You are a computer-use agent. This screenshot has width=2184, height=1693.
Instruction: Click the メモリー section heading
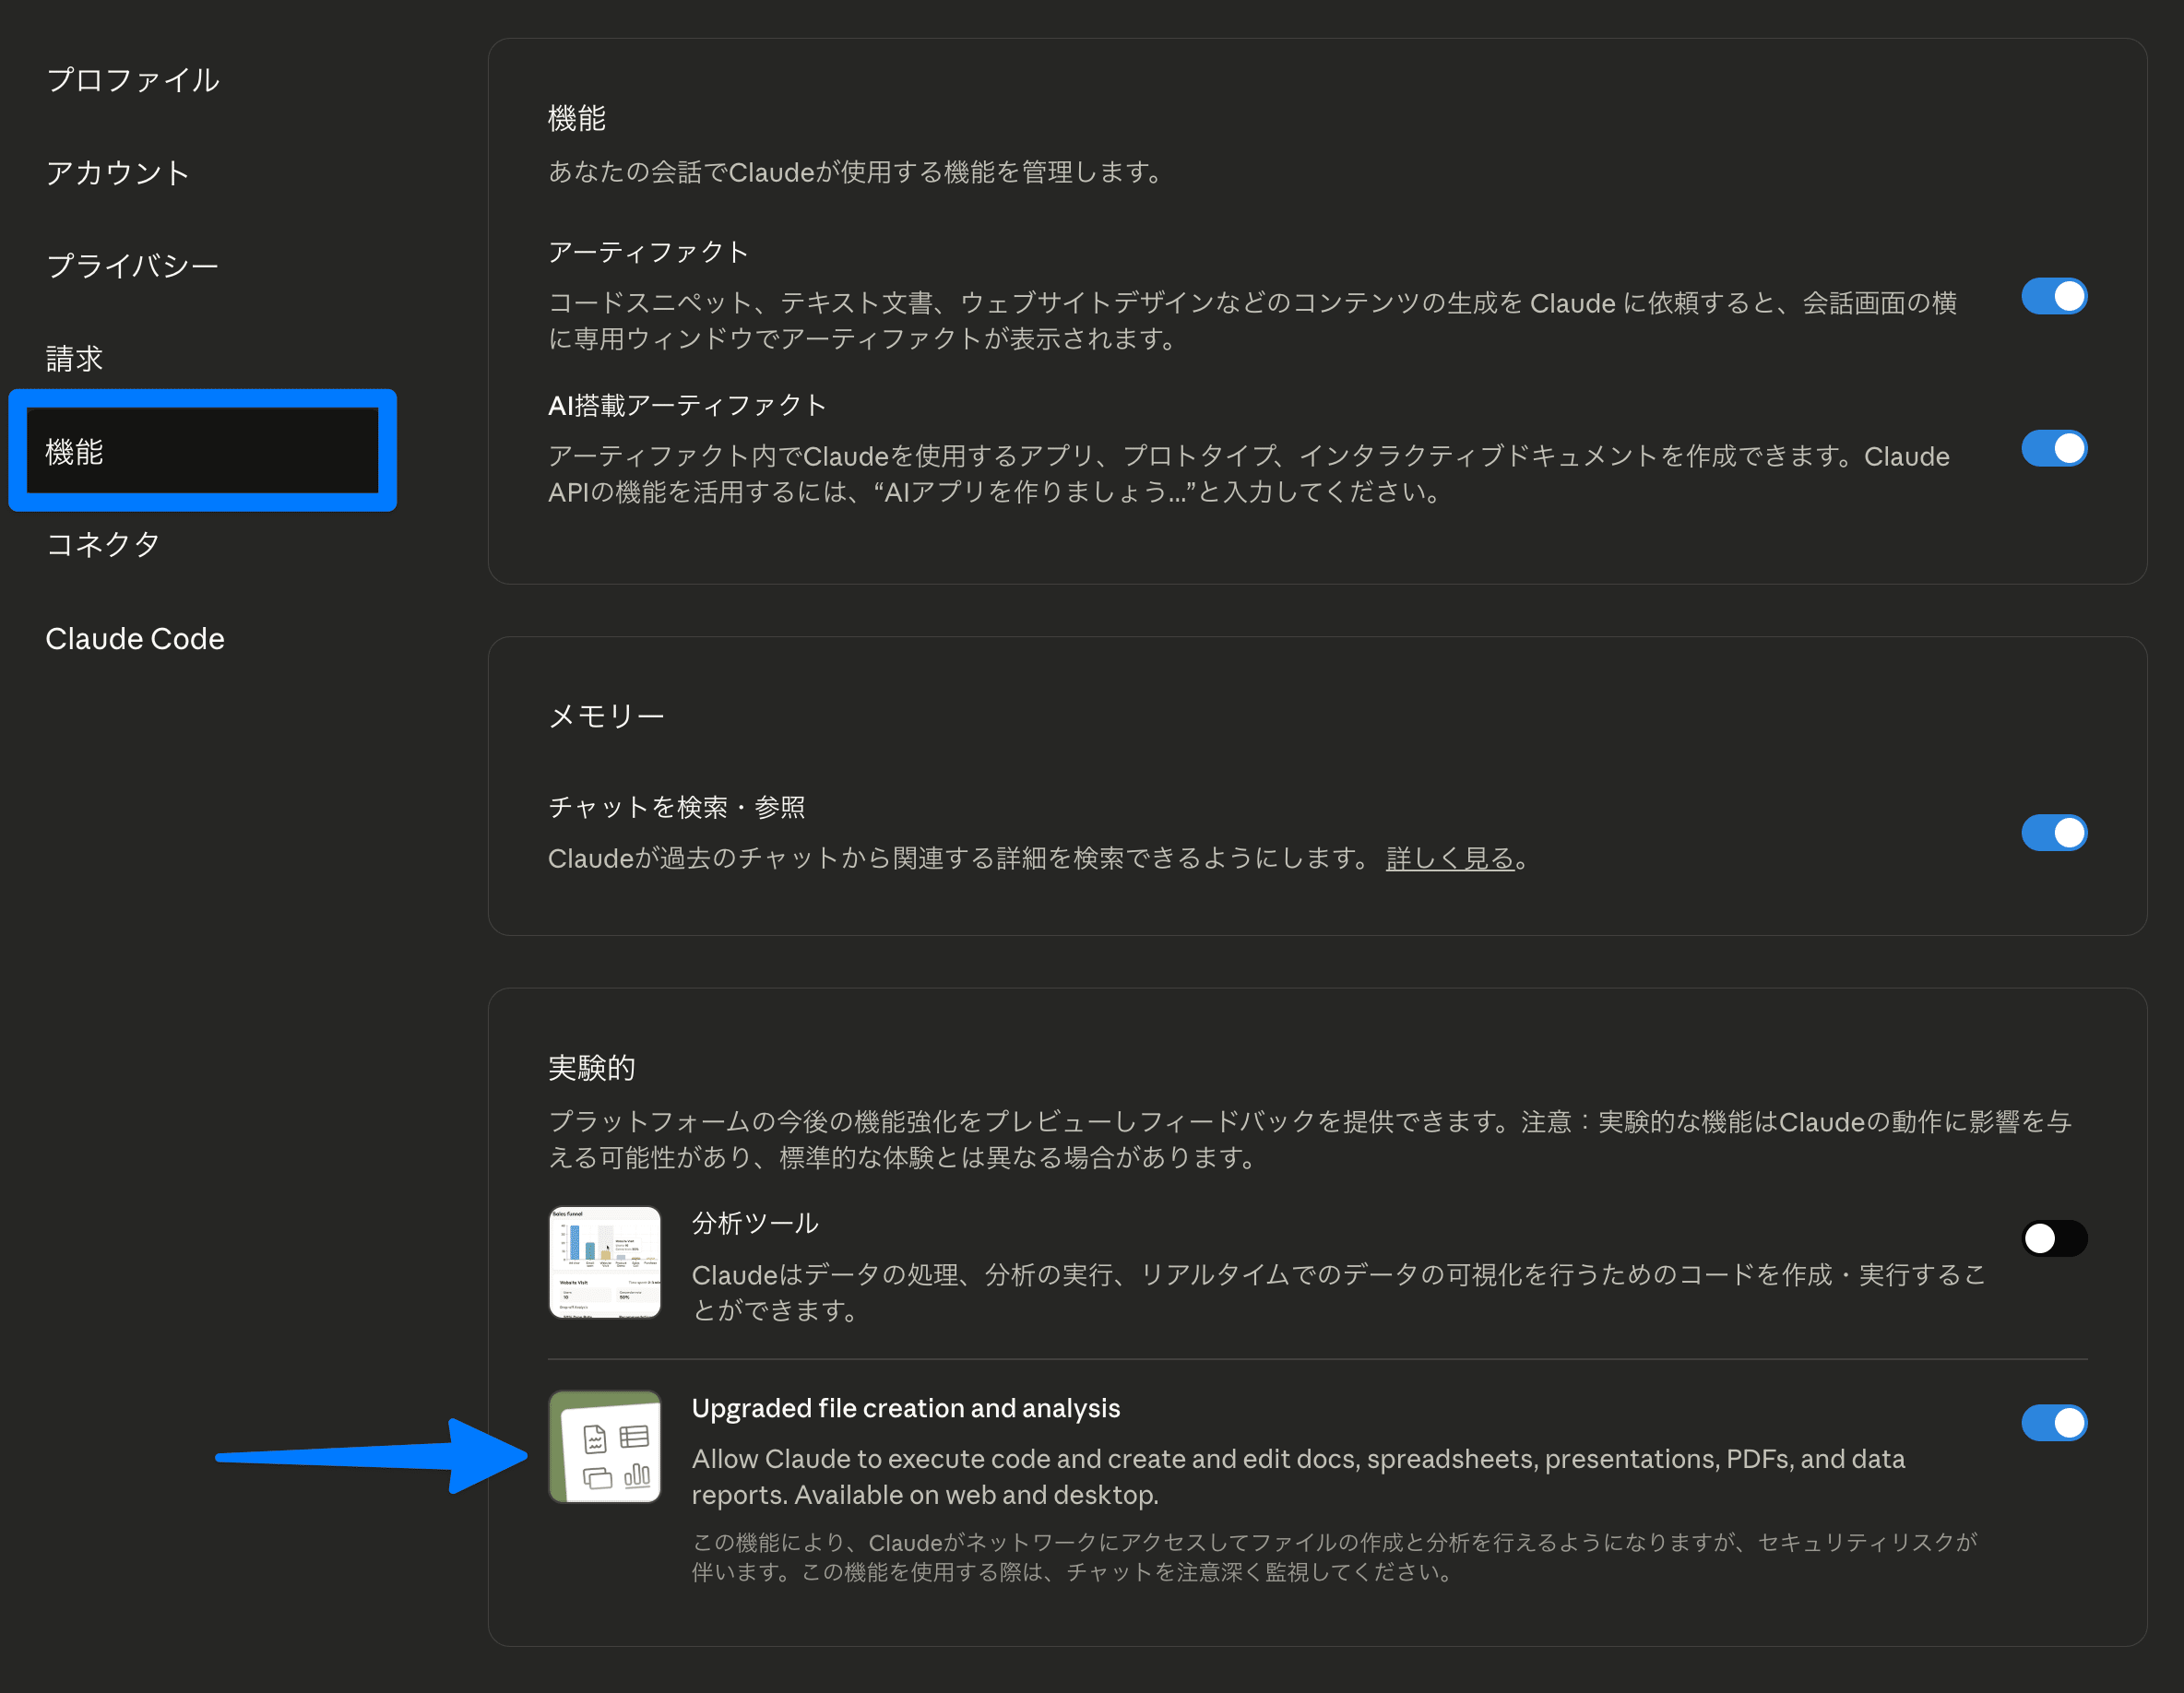(606, 716)
